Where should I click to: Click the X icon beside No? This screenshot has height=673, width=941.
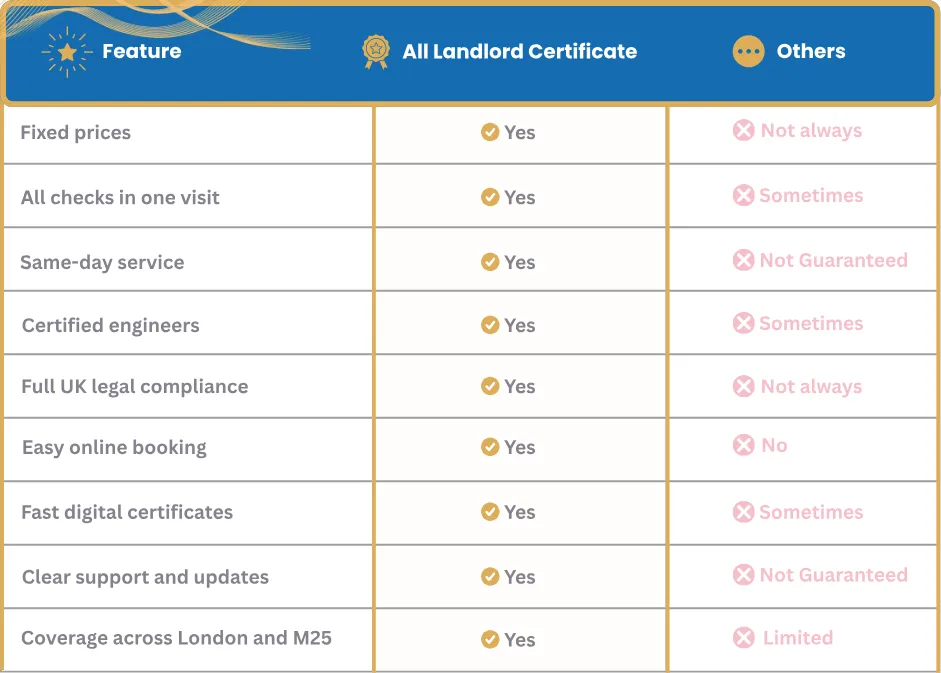click(743, 445)
